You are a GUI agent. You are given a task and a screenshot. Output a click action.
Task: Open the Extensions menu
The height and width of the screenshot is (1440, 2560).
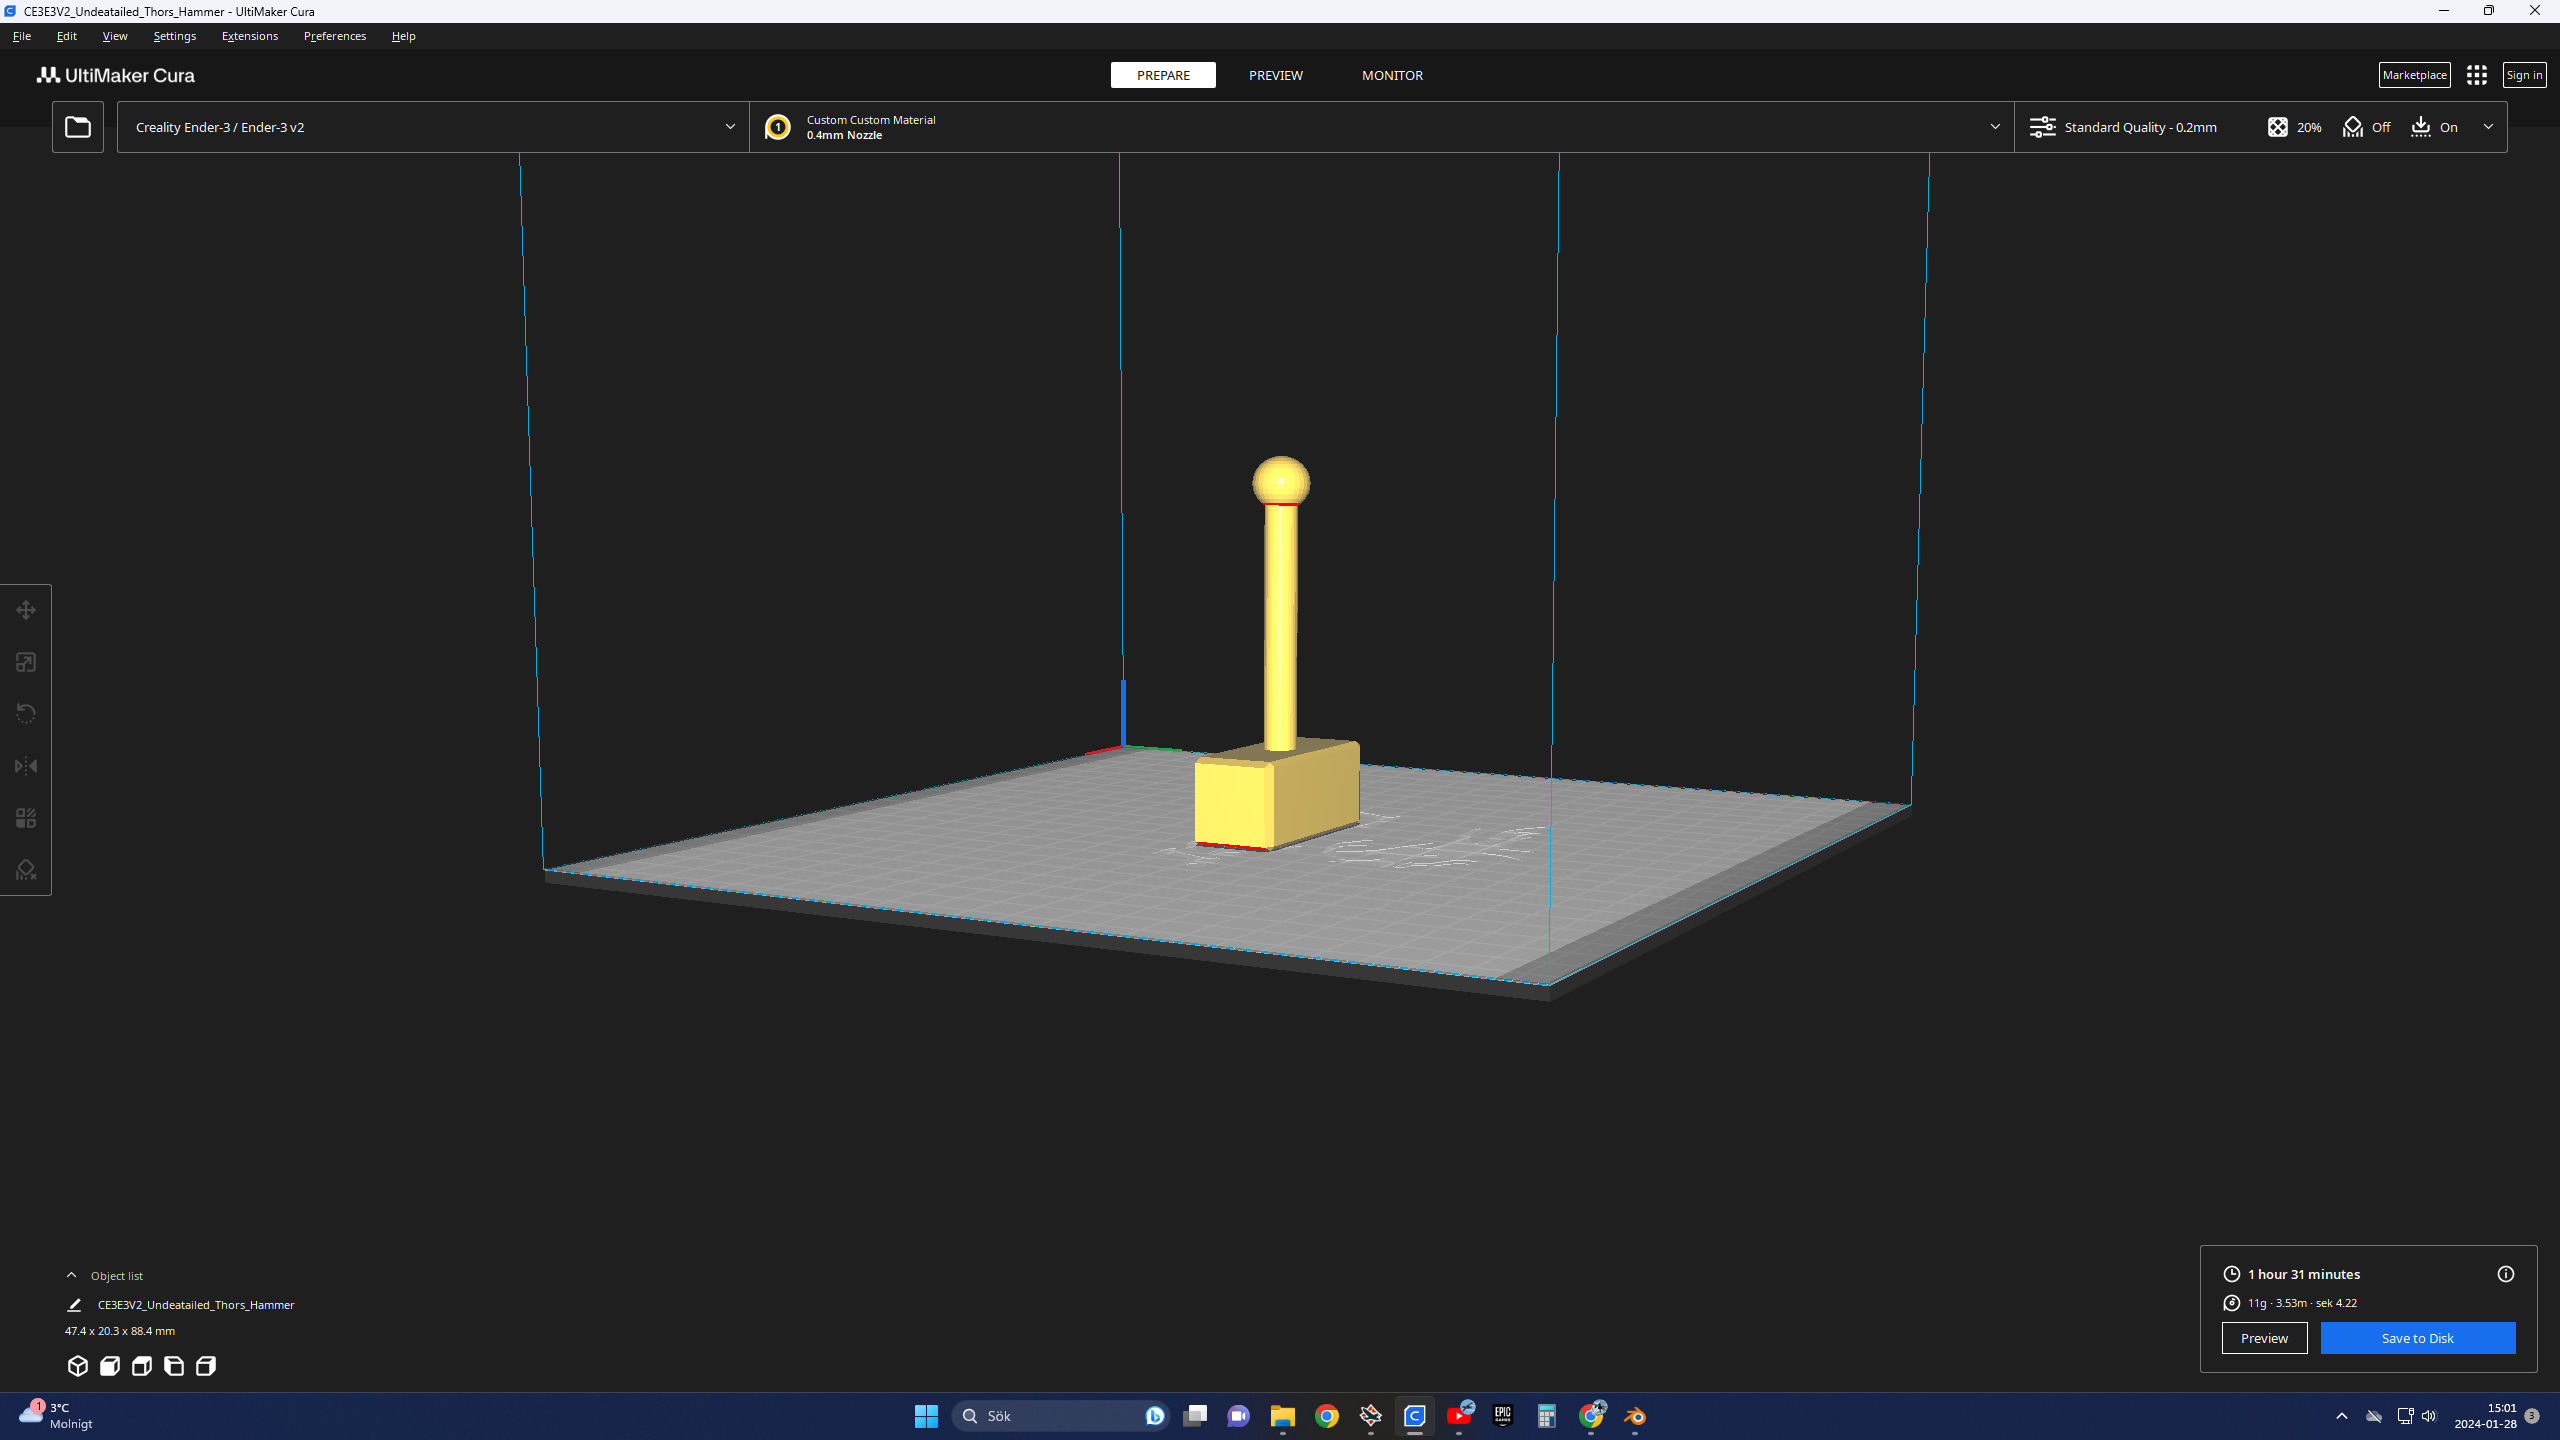tap(250, 36)
